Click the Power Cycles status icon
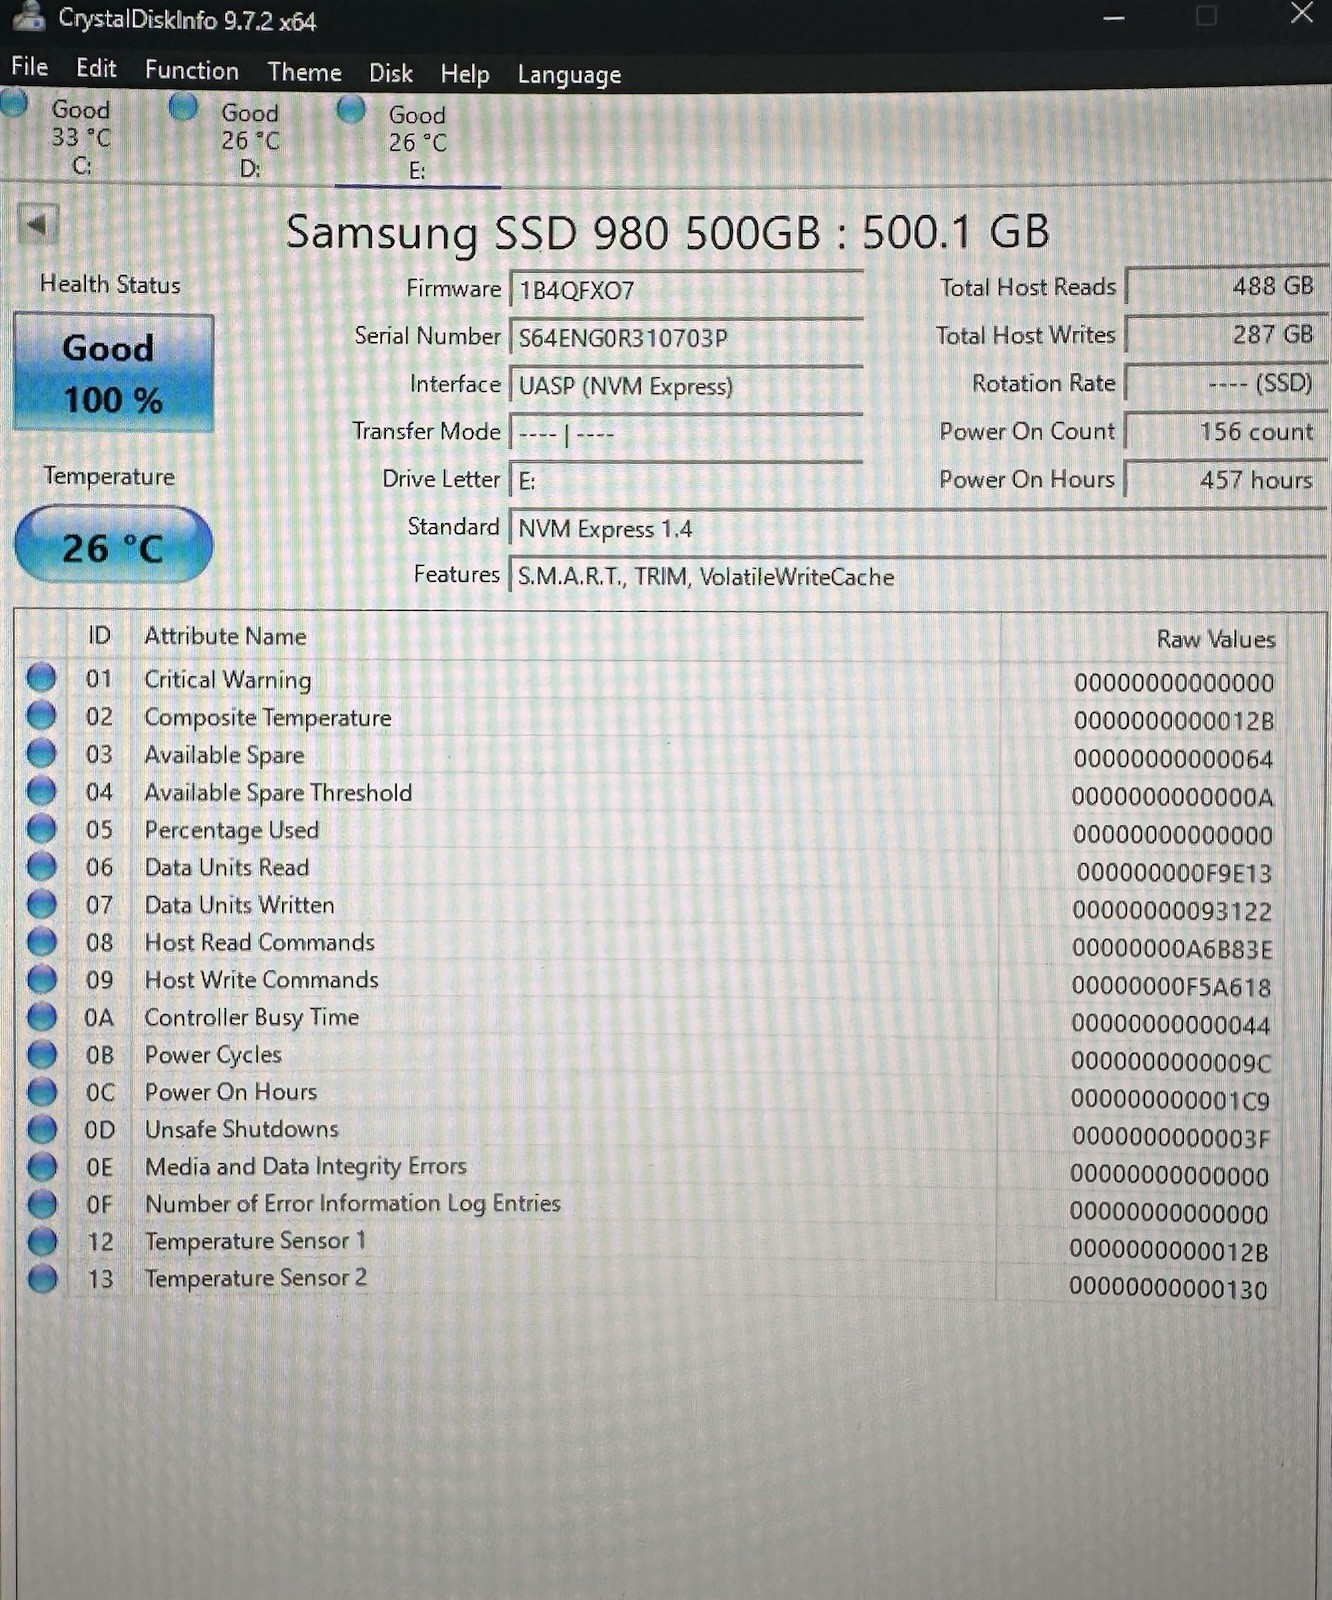1332x1600 pixels. coord(41,1053)
